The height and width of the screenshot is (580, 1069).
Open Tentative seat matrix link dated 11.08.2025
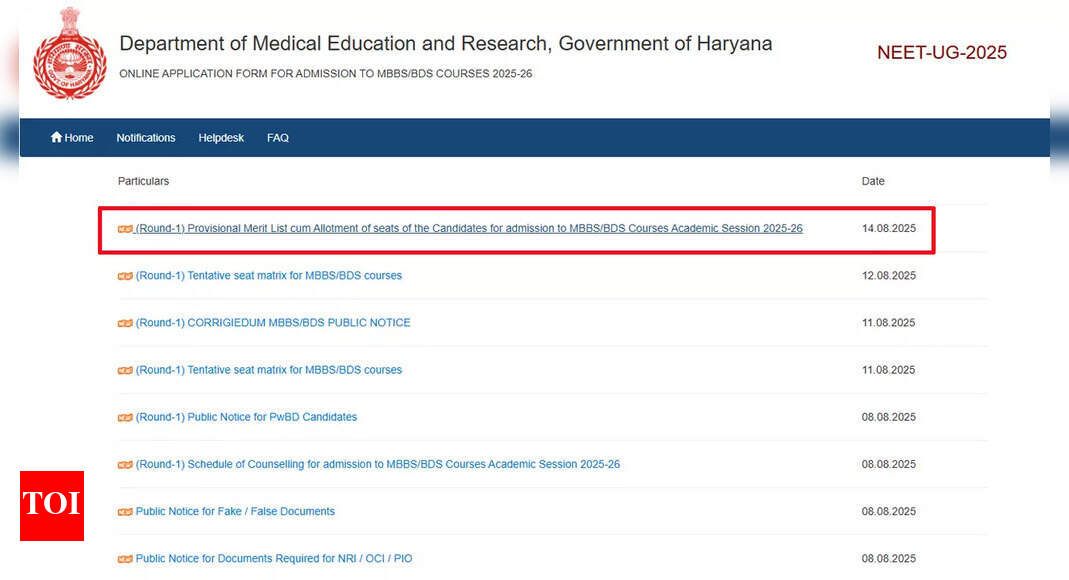269,369
